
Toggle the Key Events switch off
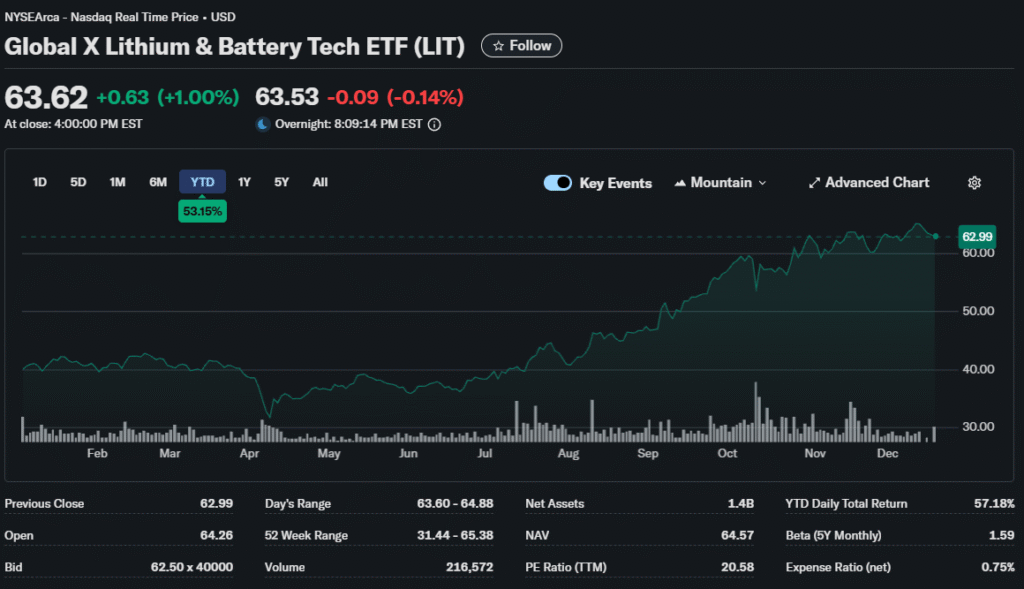558,183
